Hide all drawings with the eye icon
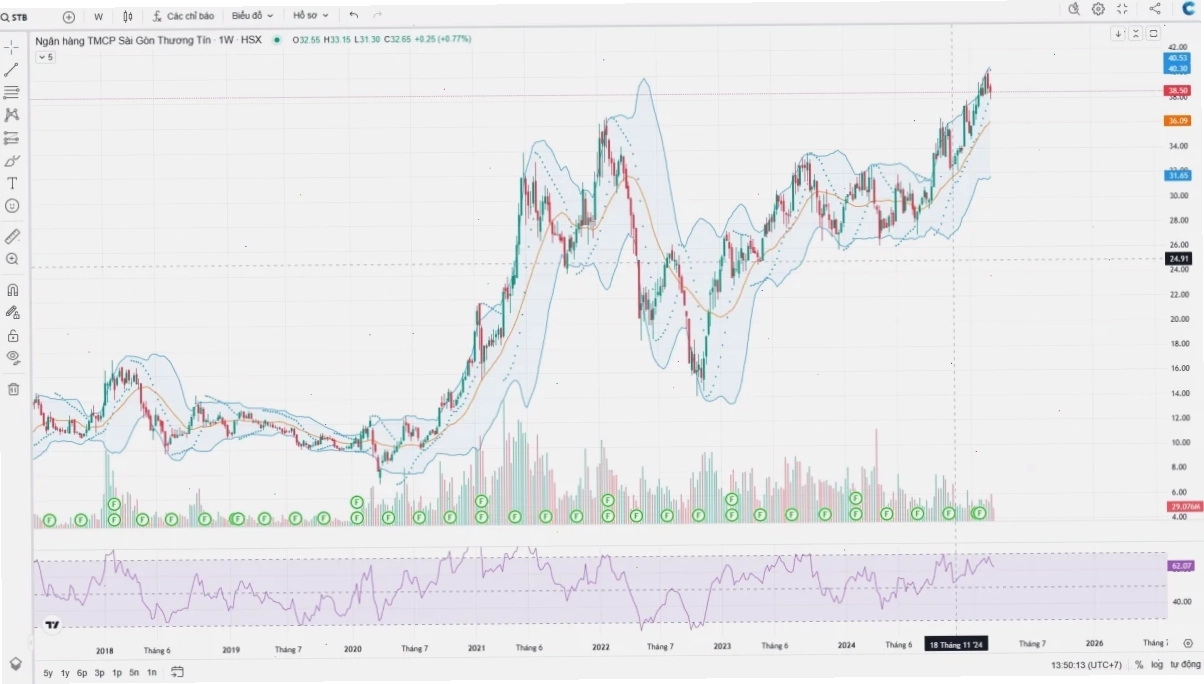Image resolution: width=1204 pixels, height=684 pixels. click(12, 357)
